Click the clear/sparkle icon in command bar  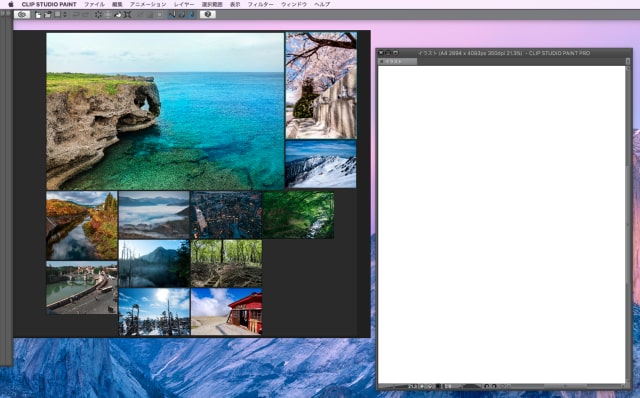click(x=98, y=15)
